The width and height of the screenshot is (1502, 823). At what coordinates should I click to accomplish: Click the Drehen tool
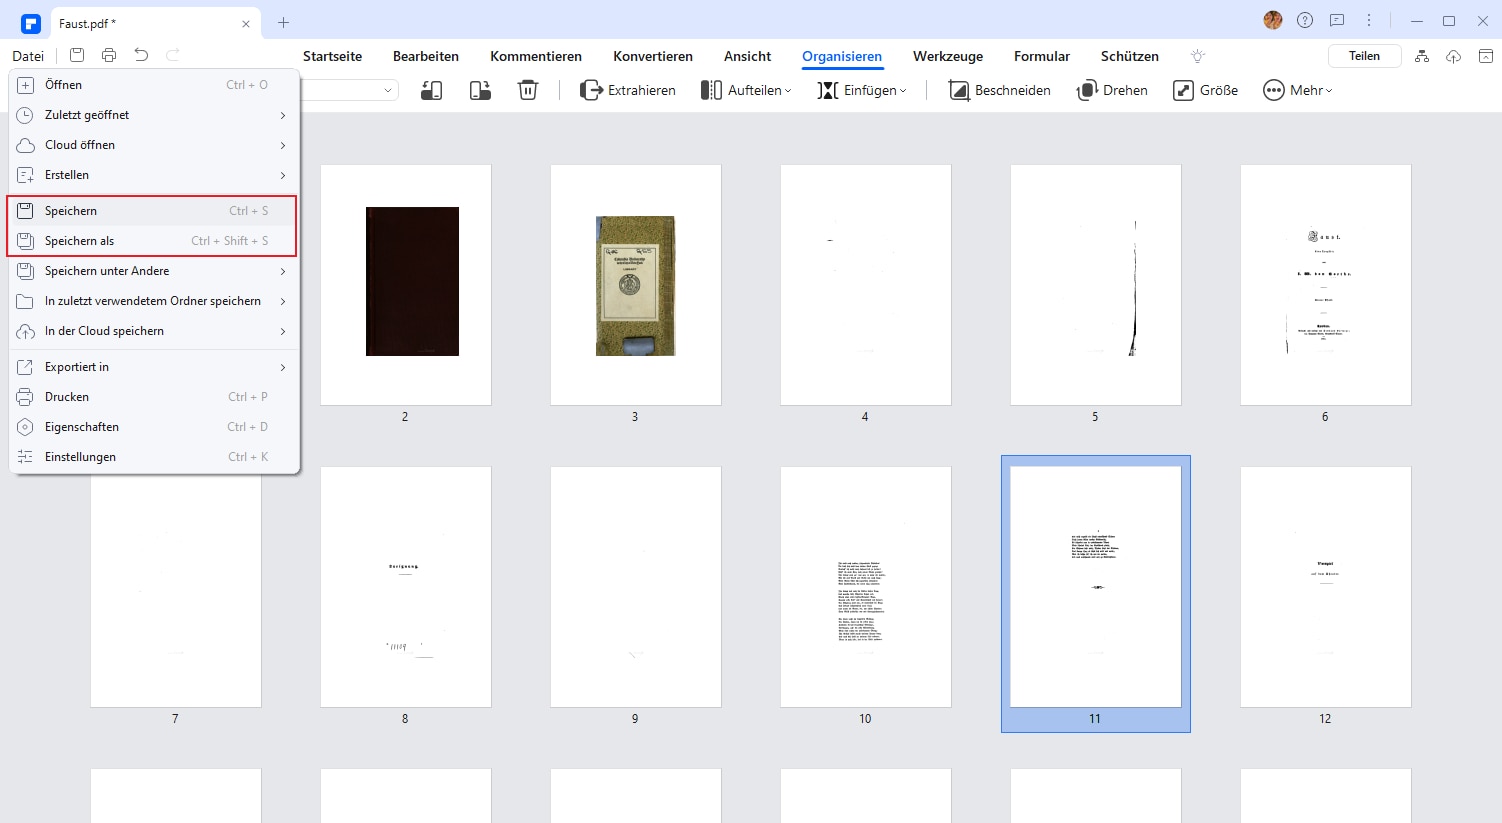(x=1112, y=90)
